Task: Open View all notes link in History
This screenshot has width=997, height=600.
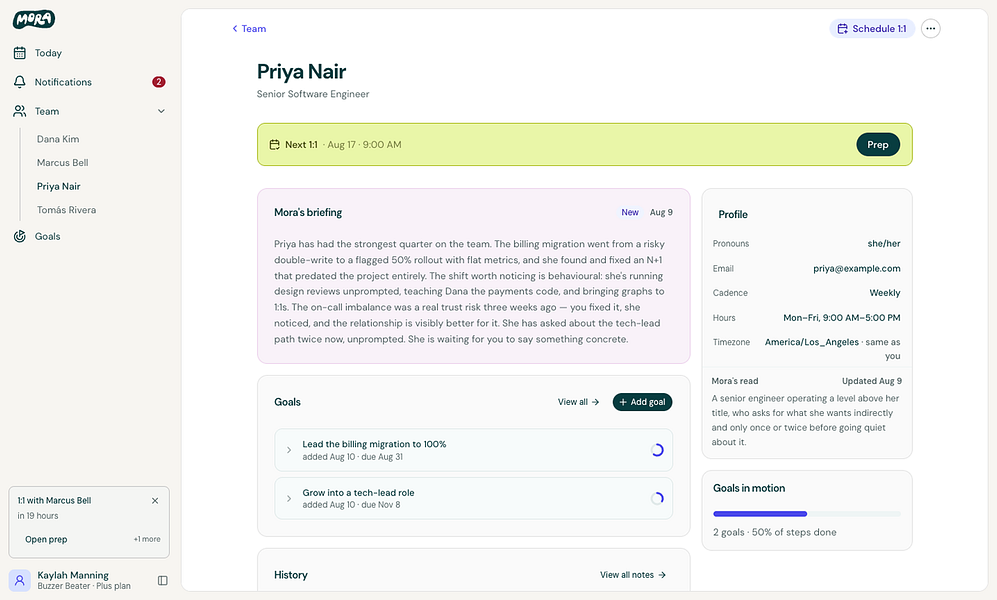Action: [633, 575]
